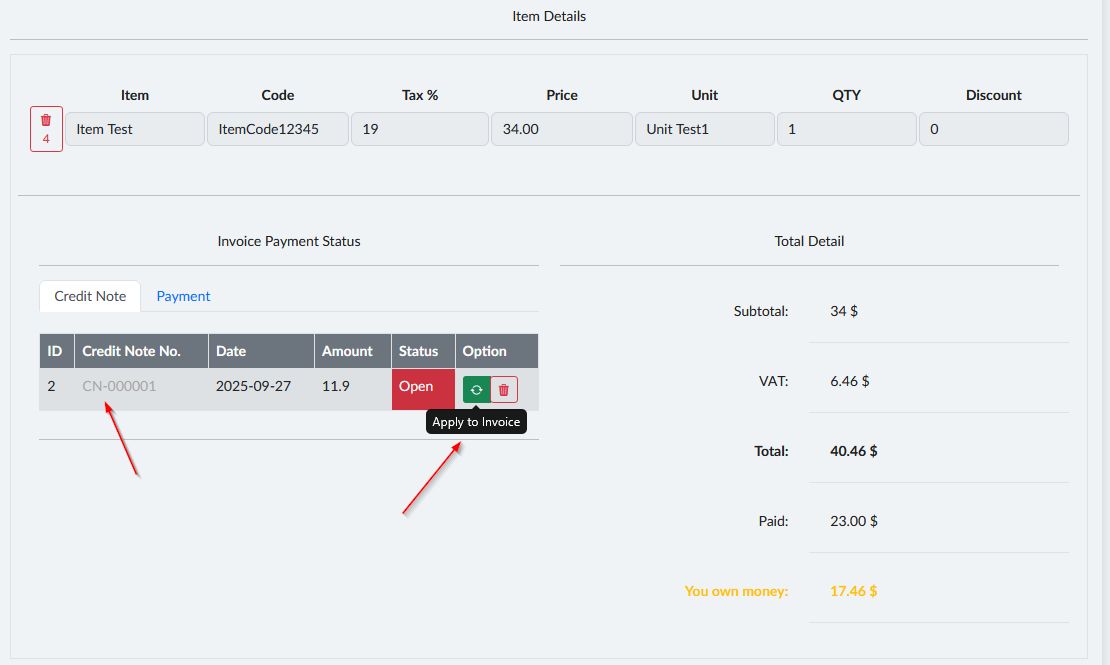Click the Discount input field
This screenshot has height=665, width=1110.
click(x=993, y=129)
